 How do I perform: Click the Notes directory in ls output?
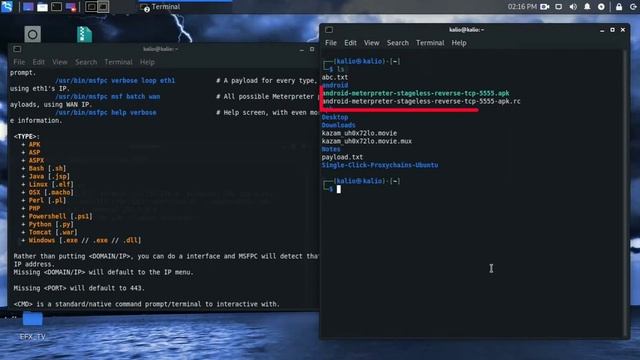331,149
